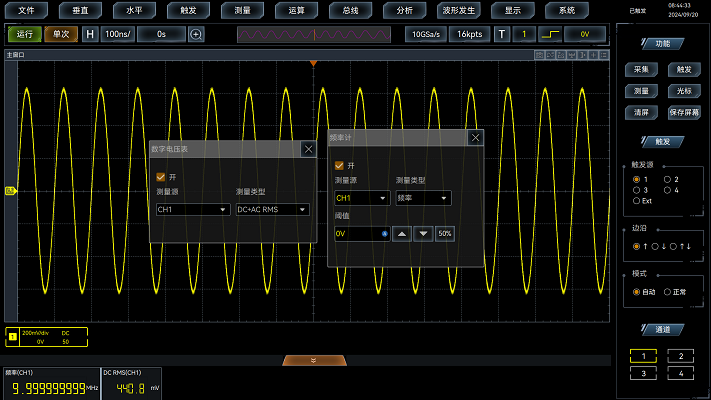This screenshot has height=400, width=711.
Task: Expand the bottom measurement panel chevron
Action: pyautogui.click(x=313, y=360)
